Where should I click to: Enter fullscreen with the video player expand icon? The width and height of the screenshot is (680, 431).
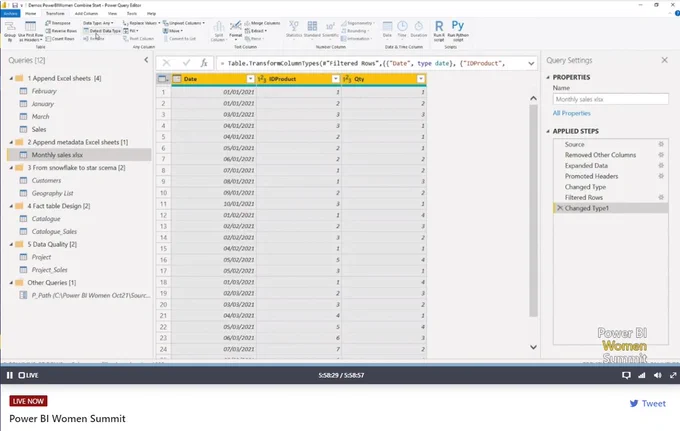673,375
